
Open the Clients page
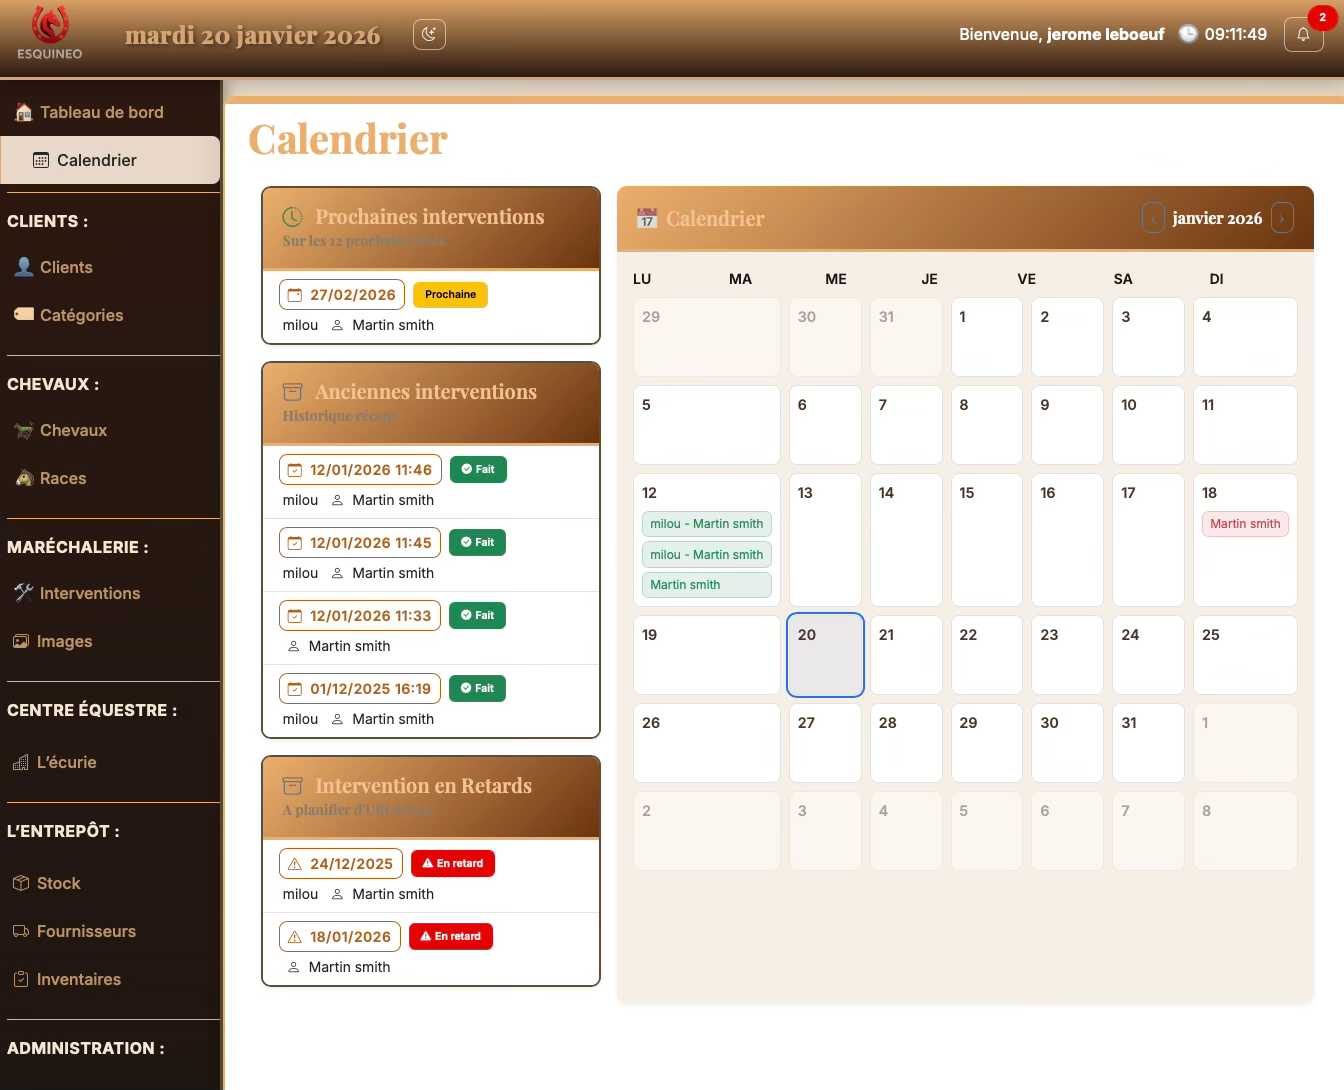tap(66, 267)
